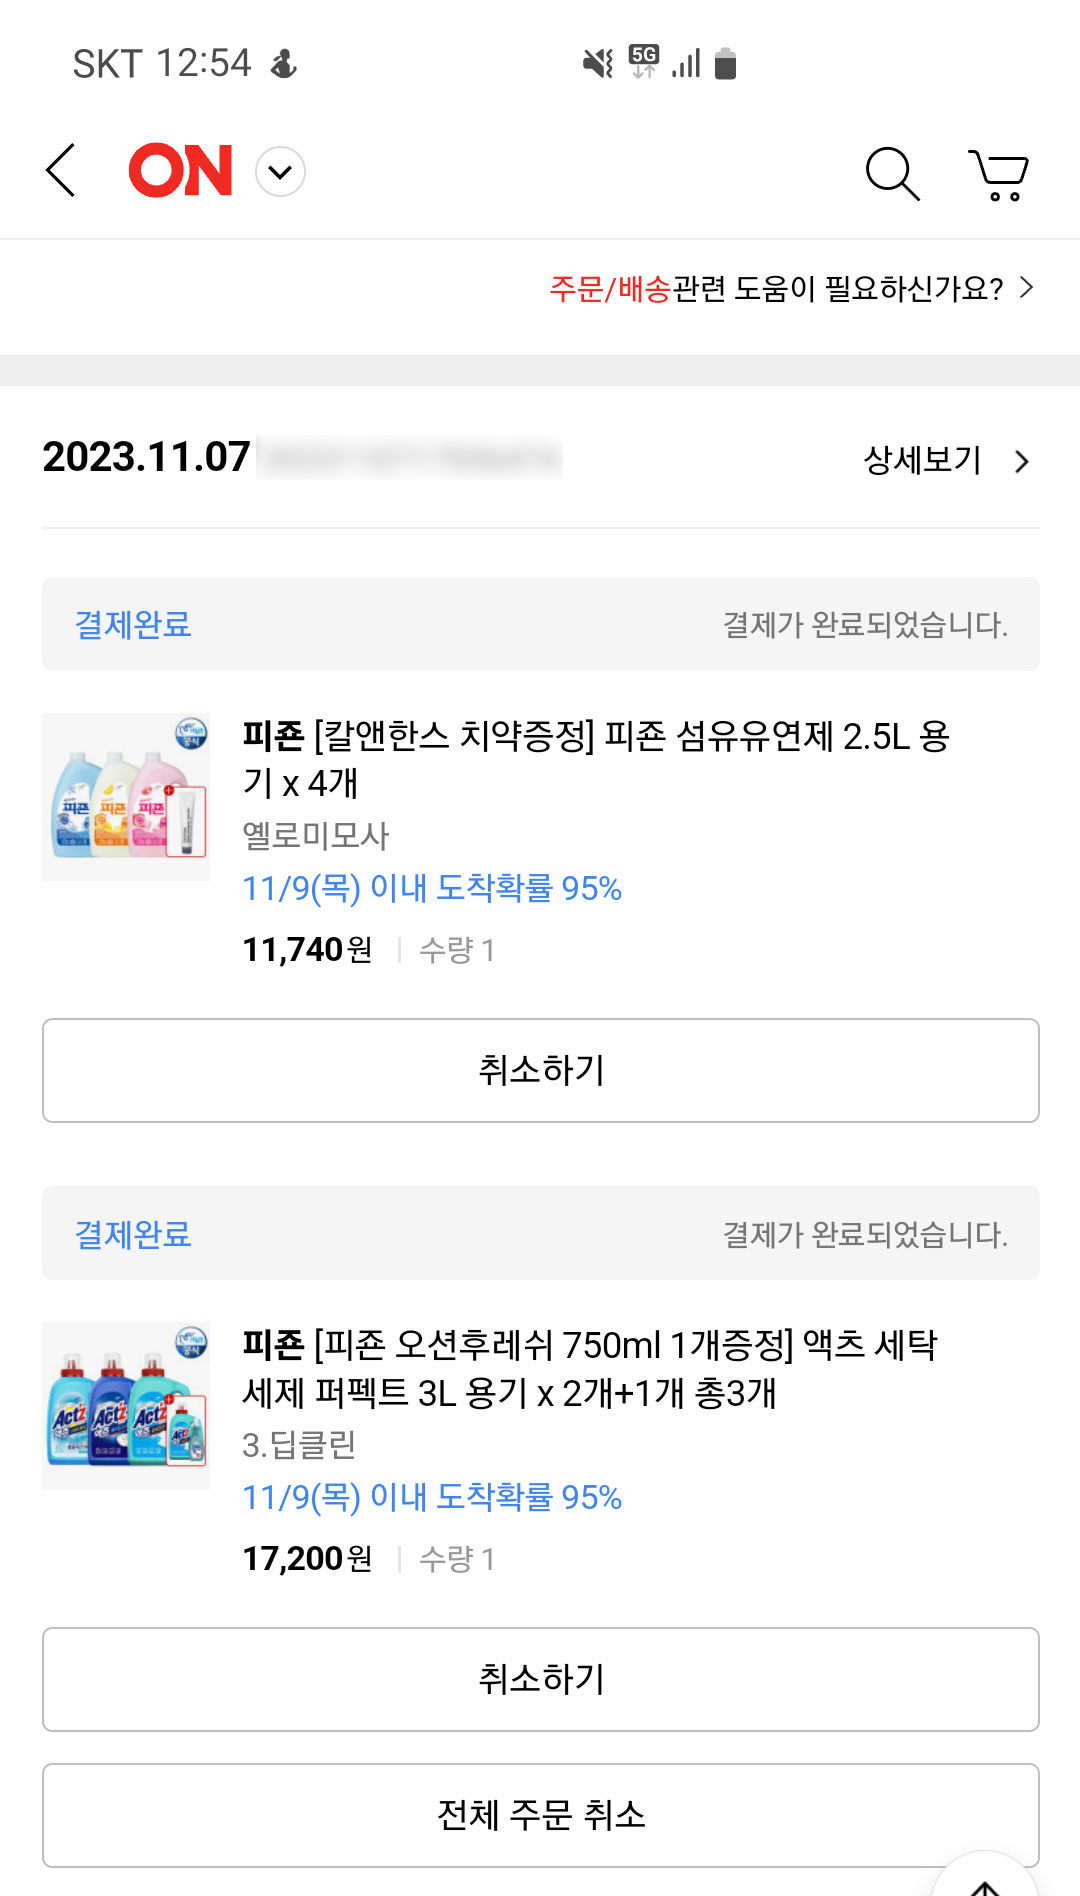This screenshot has height=1896, width=1080.
Task: Tap the red ON logo
Action: (181, 170)
